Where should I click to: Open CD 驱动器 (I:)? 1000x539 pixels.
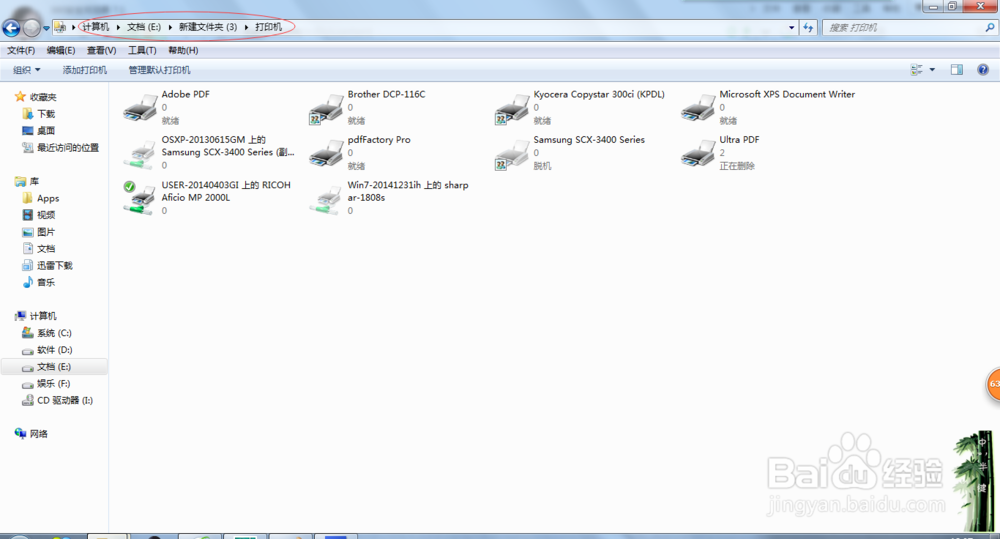click(57, 401)
